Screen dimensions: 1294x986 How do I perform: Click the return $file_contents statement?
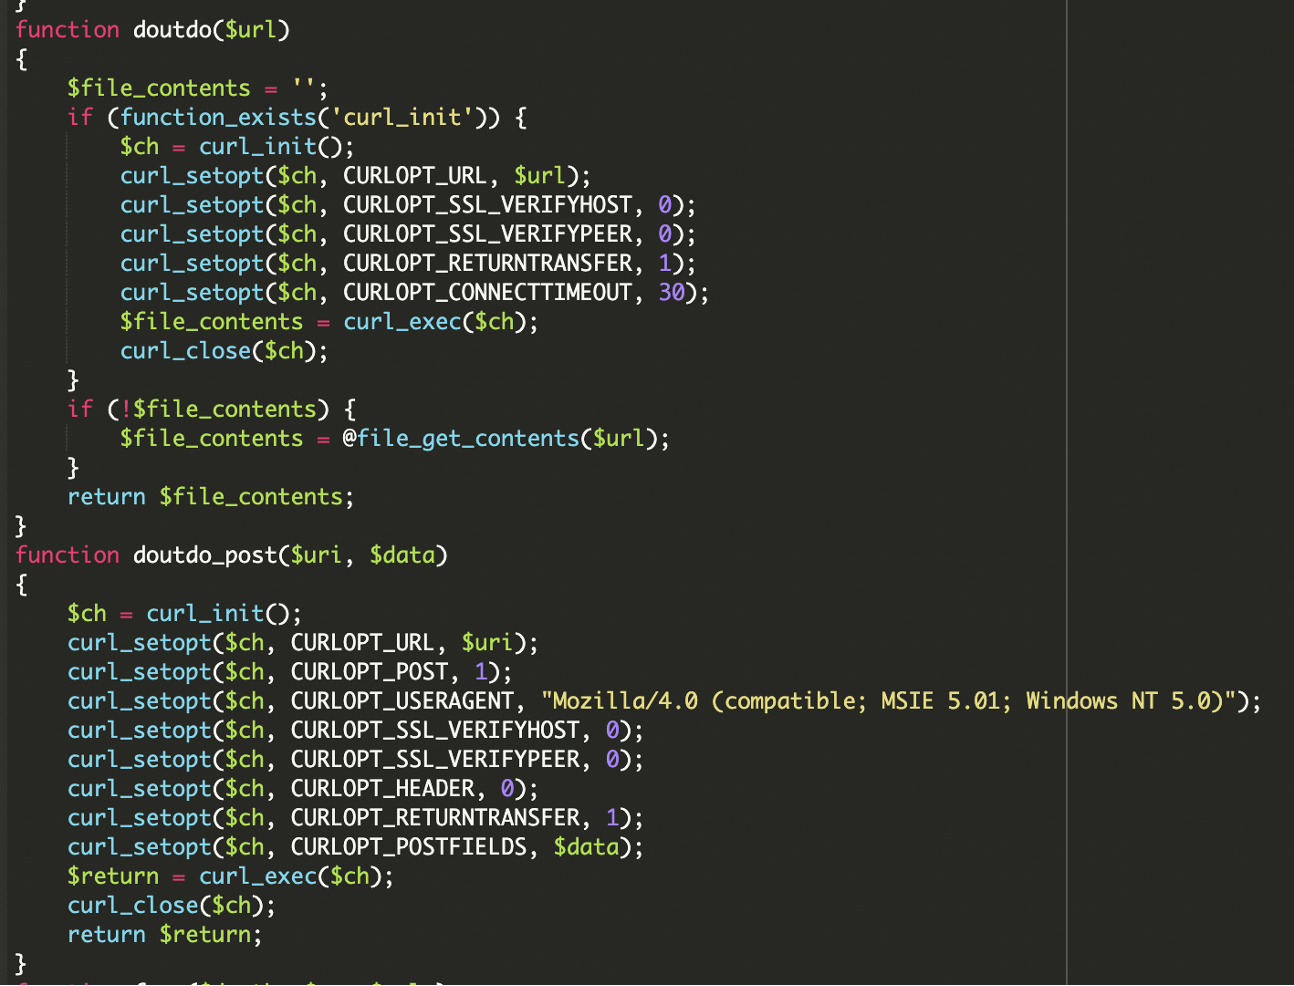coord(210,497)
